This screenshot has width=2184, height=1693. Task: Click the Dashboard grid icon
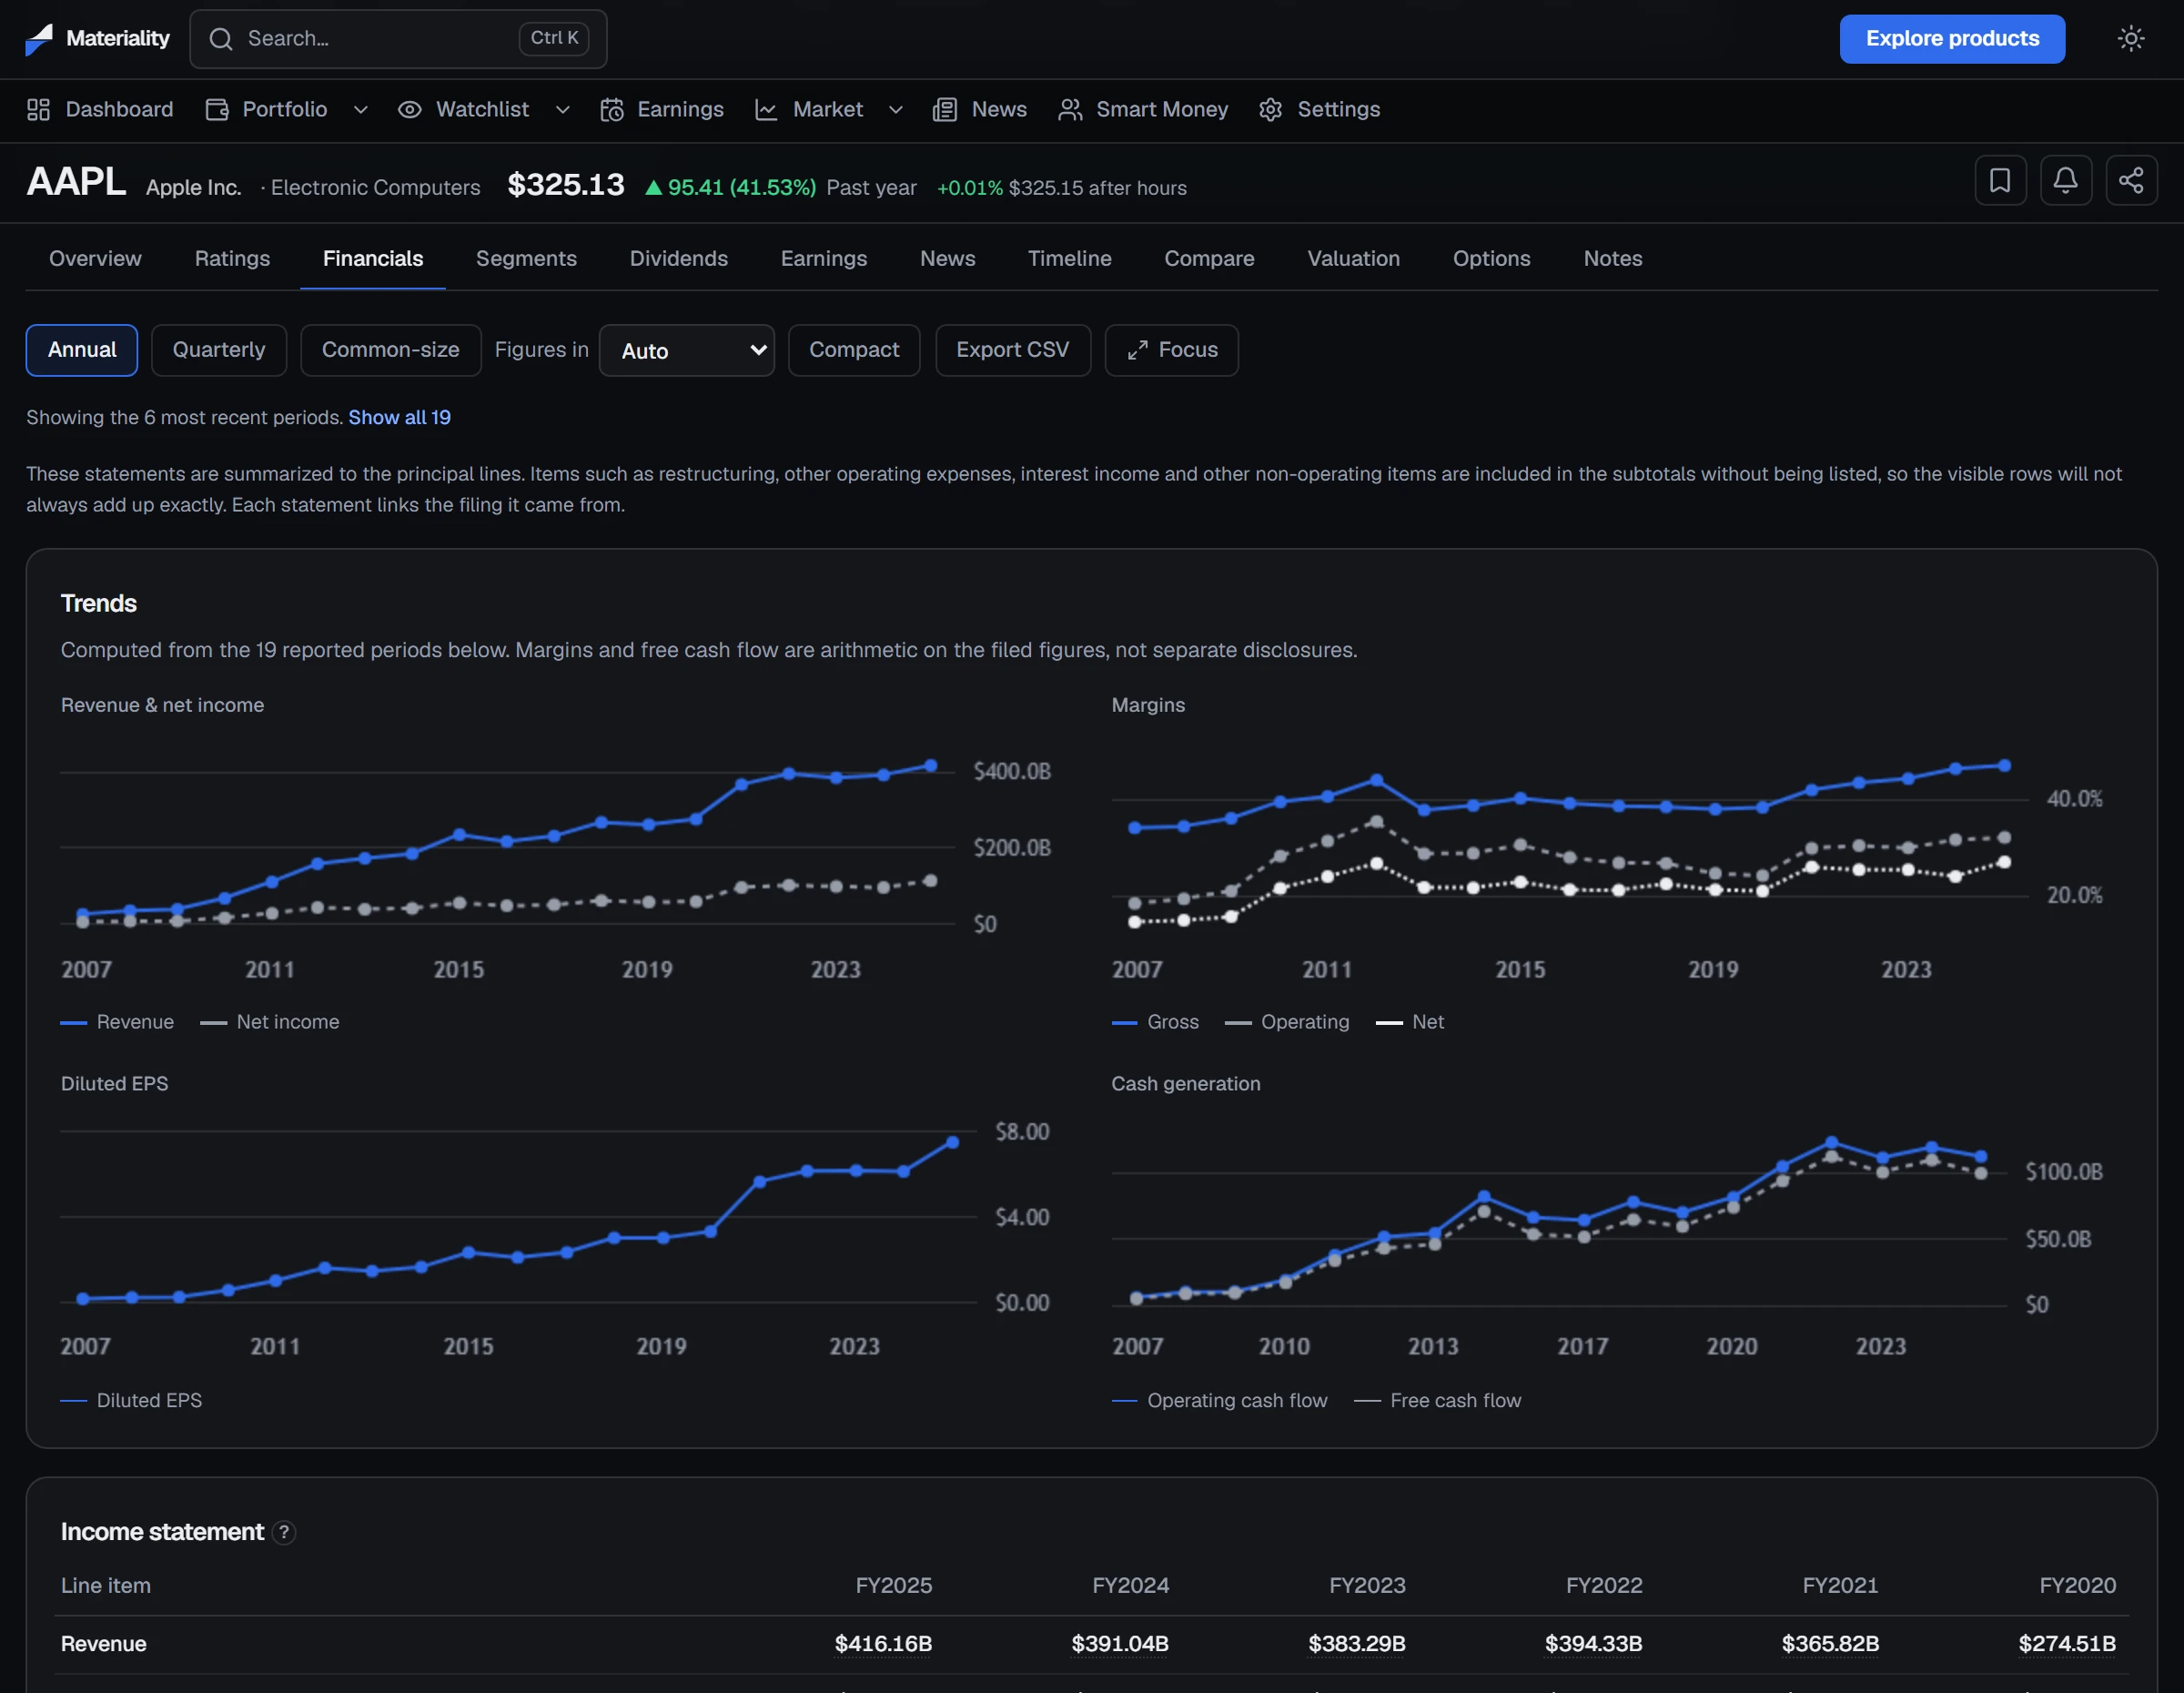[39, 109]
